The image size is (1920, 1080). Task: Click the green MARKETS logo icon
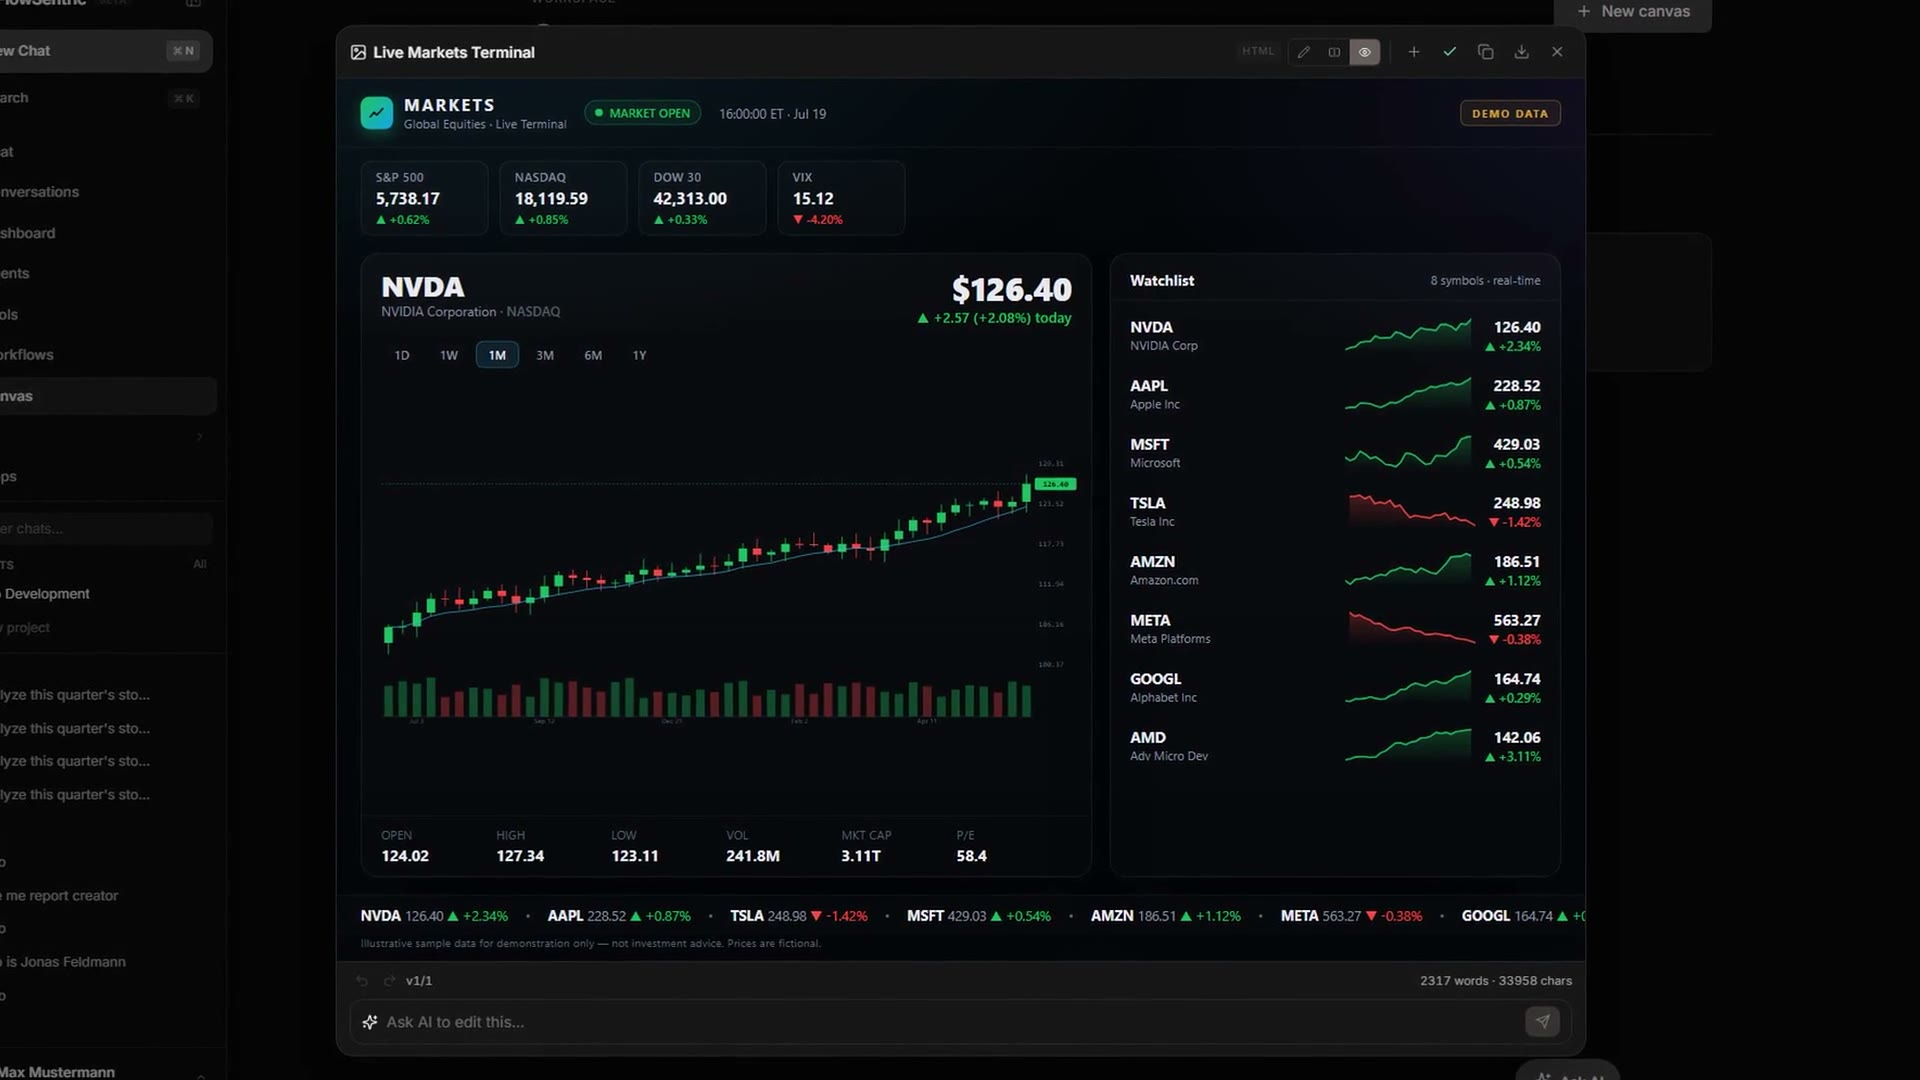pos(377,113)
